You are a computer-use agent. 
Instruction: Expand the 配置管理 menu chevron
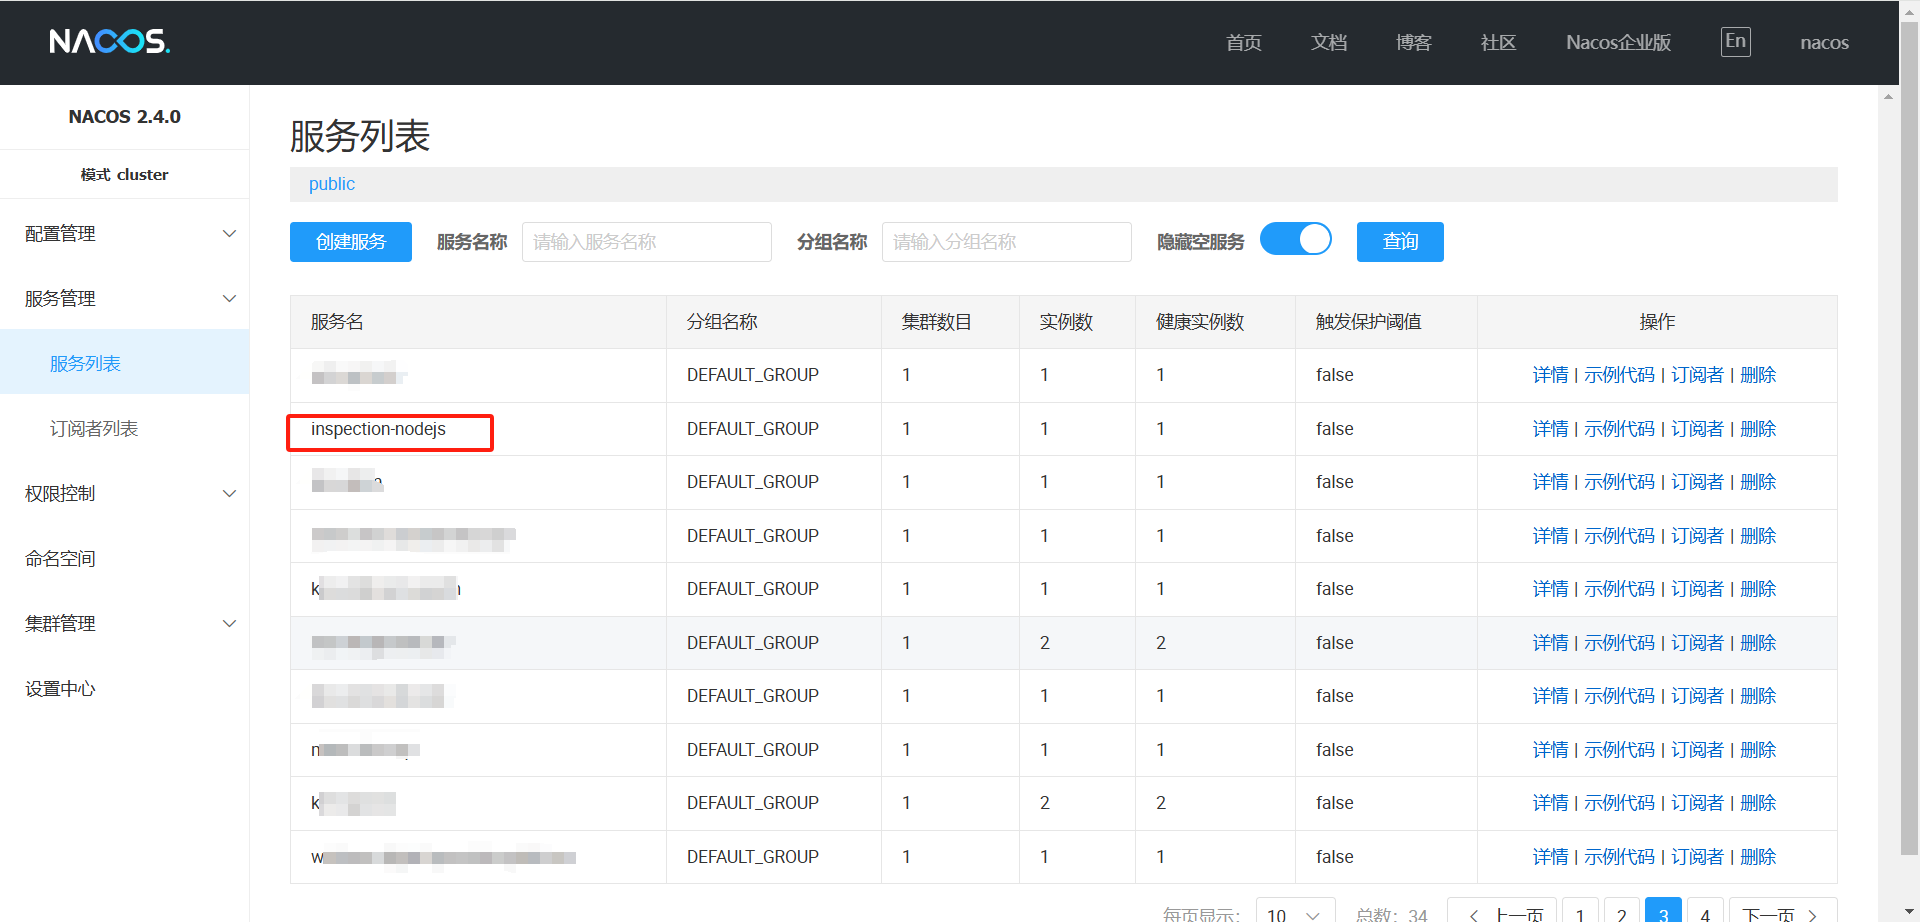pyautogui.click(x=229, y=233)
